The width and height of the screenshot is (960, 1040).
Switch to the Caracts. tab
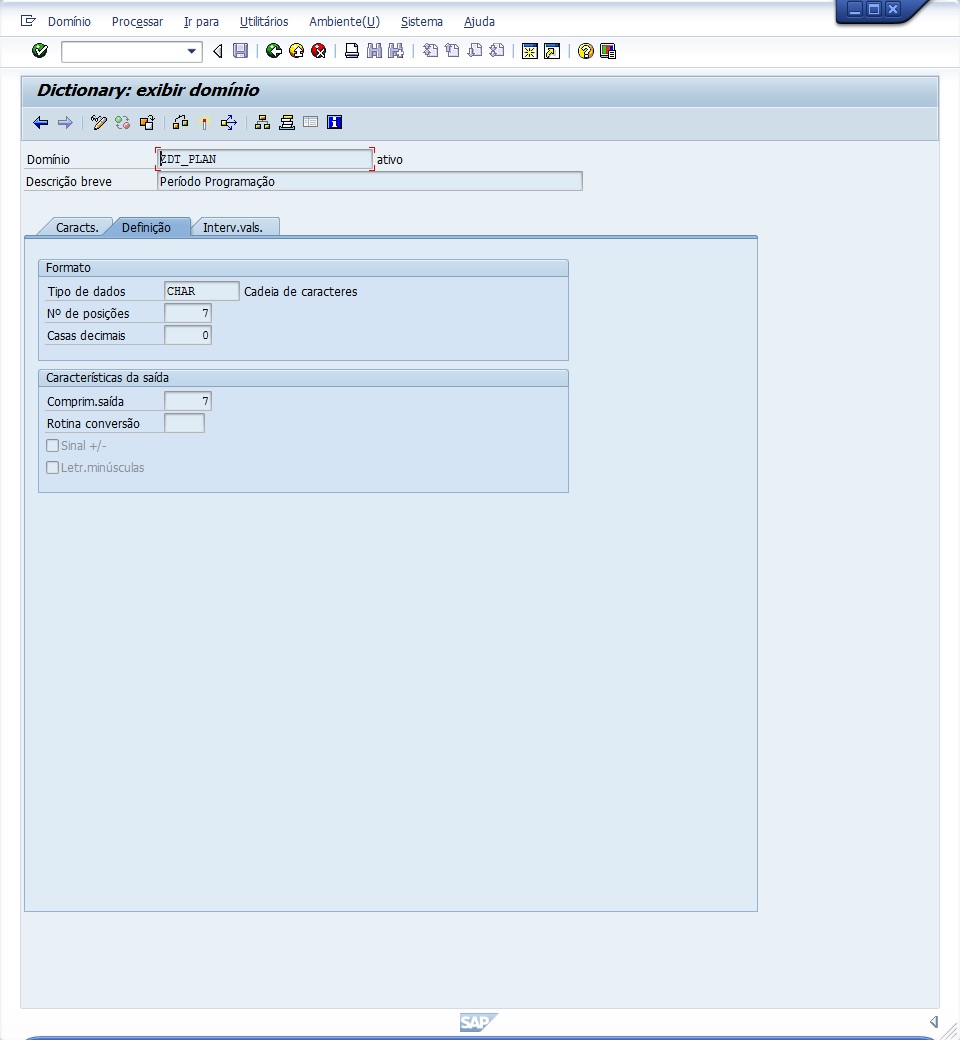[77, 228]
